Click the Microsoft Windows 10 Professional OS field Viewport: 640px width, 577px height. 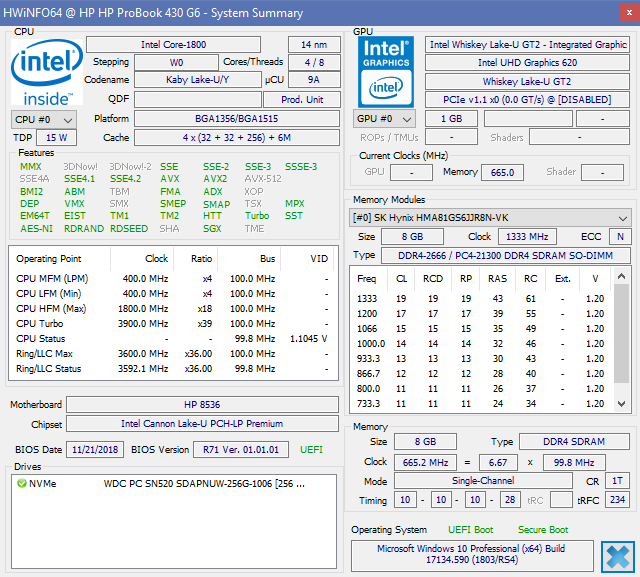click(472, 556)
